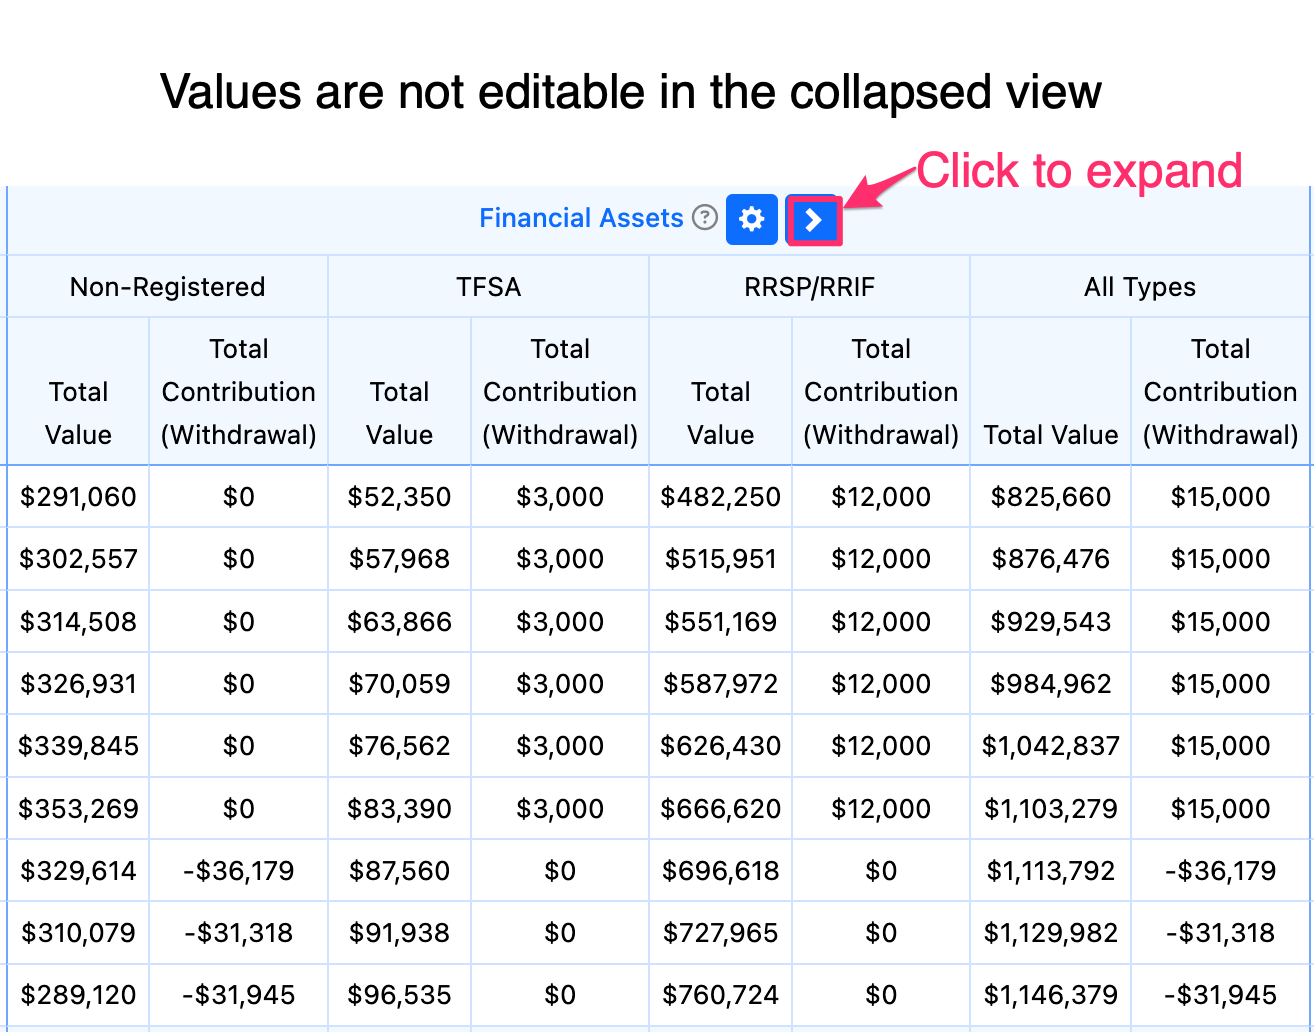The height and width of the screenshot is (1032, 1314).
Task: Click RRSP/RRIF Total Value column header
Action: (721, 391)
